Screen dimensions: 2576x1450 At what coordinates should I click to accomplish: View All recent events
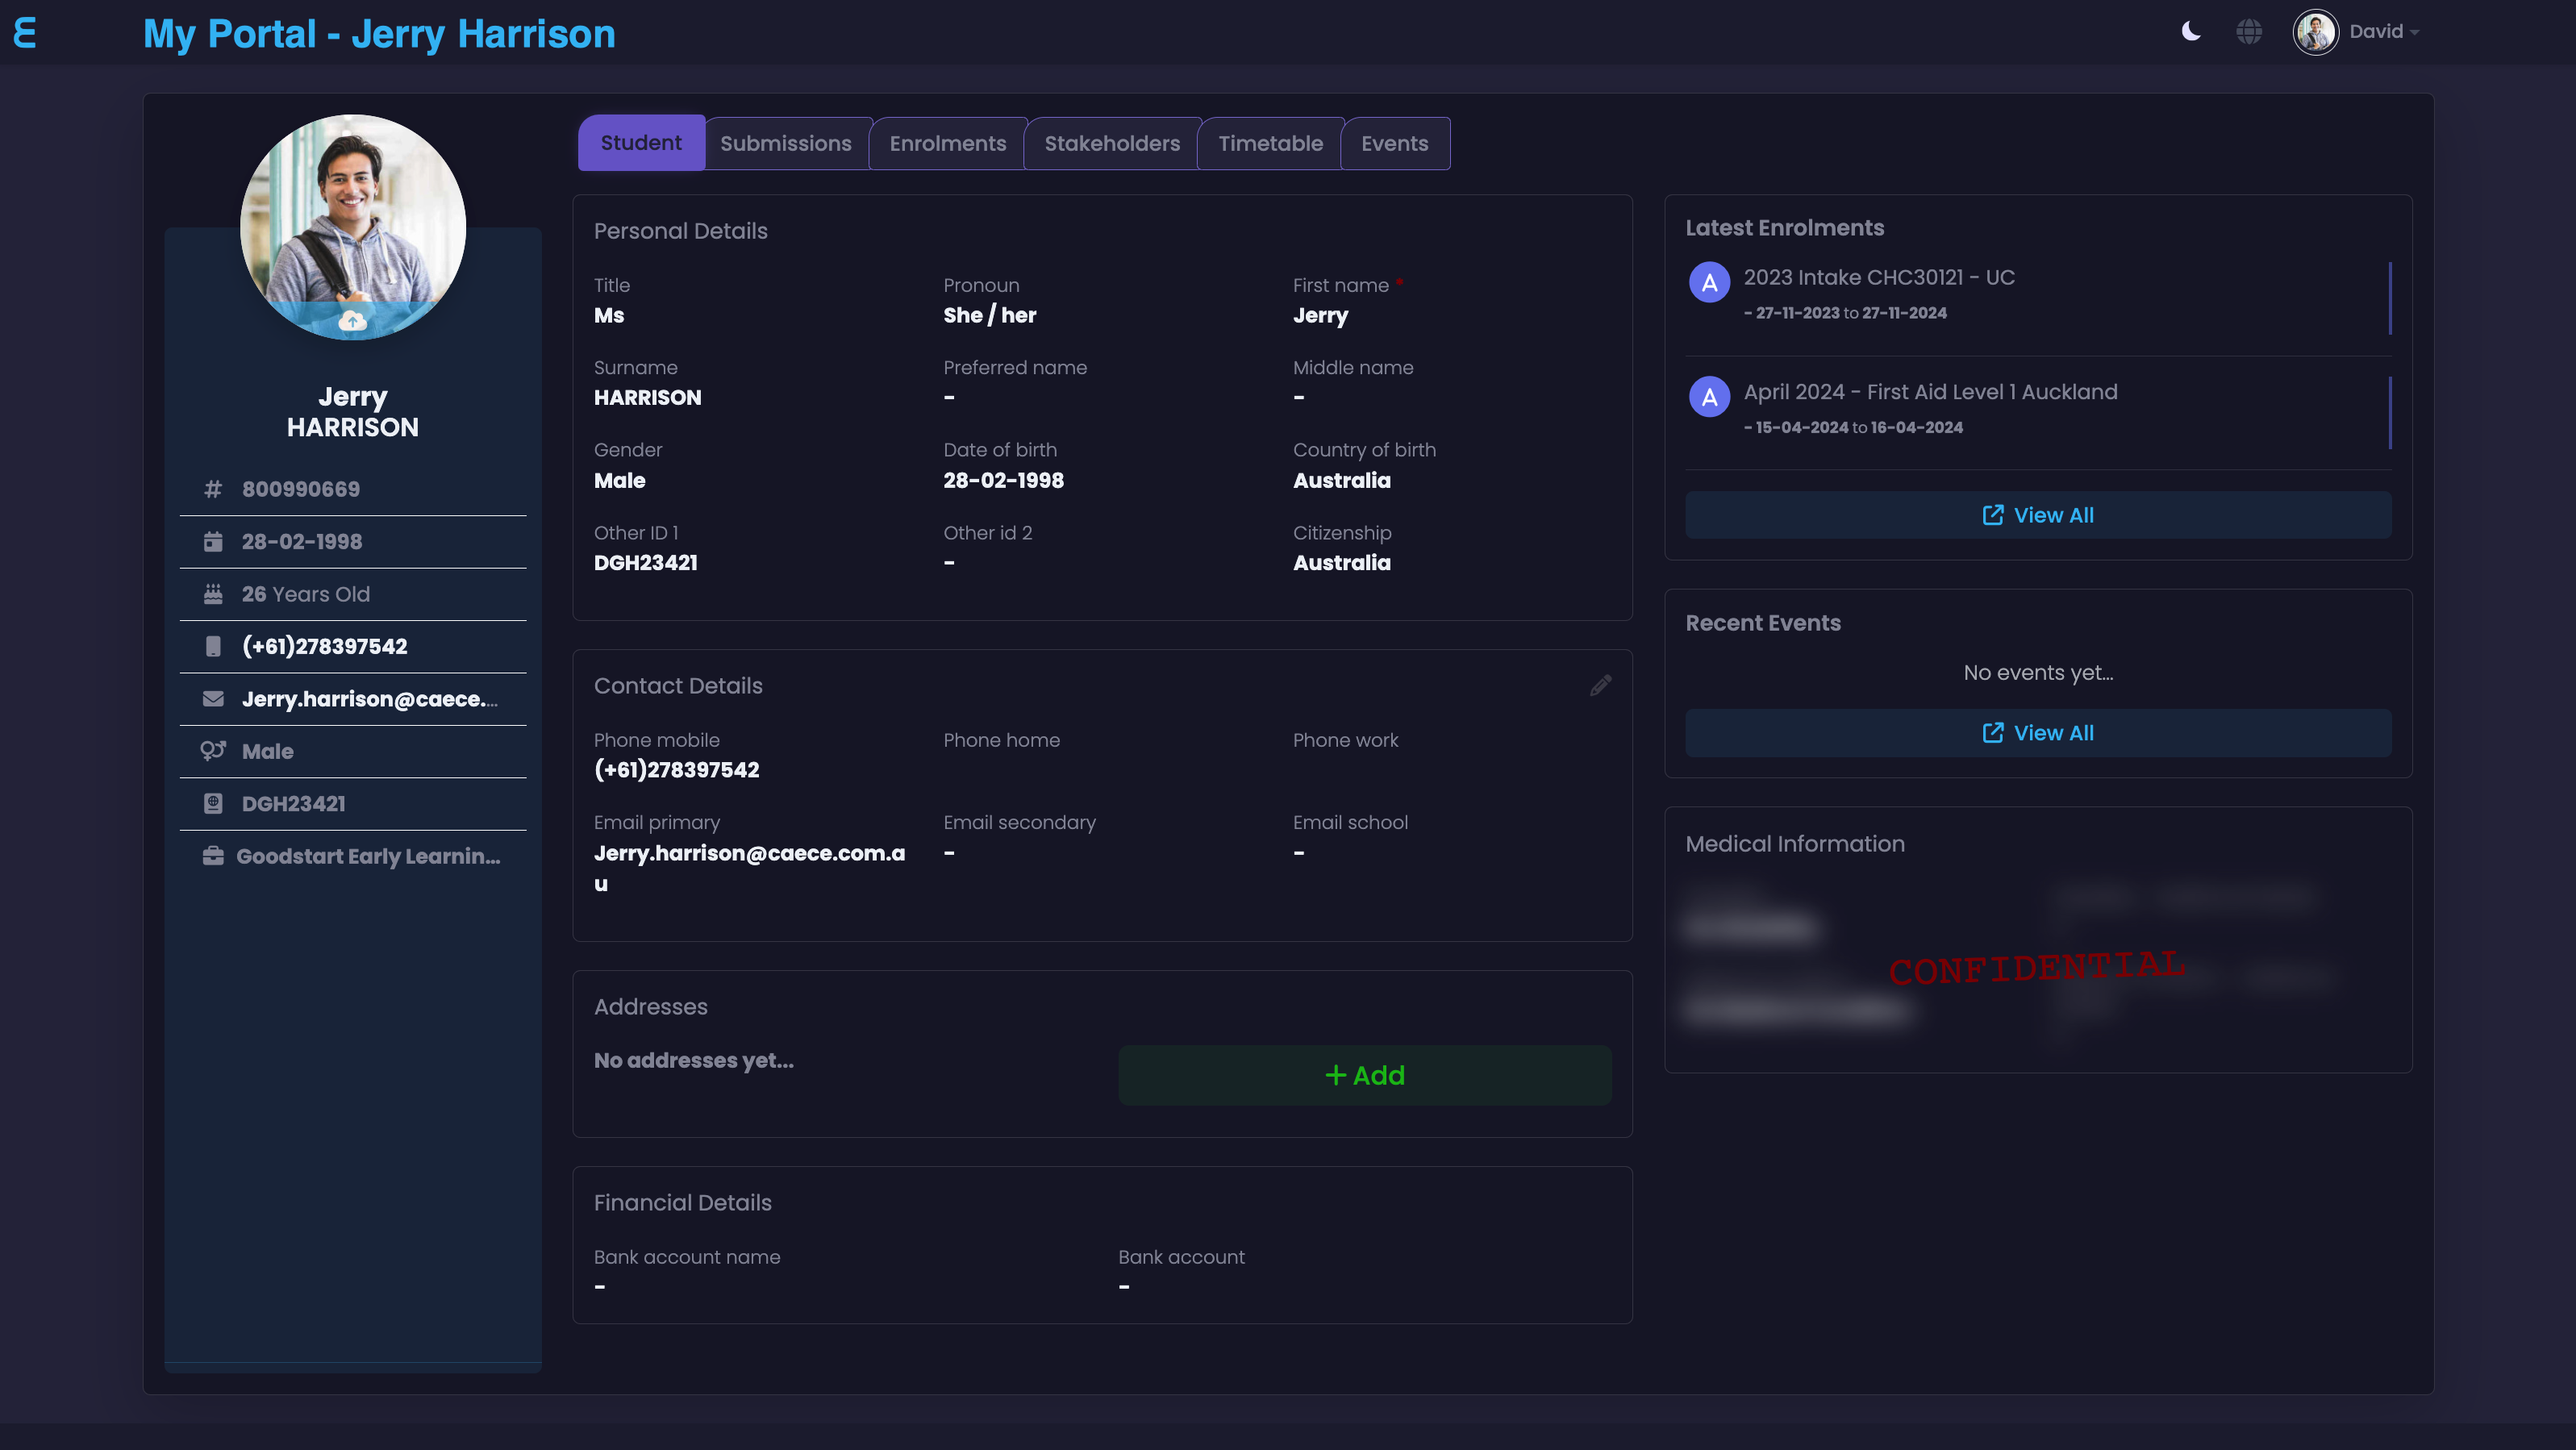pyautogui.click(x=2037, y=733)
